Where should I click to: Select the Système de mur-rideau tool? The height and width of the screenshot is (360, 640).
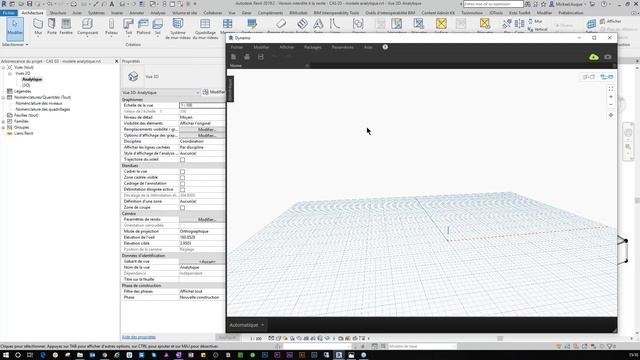click(x=178, y=29)
